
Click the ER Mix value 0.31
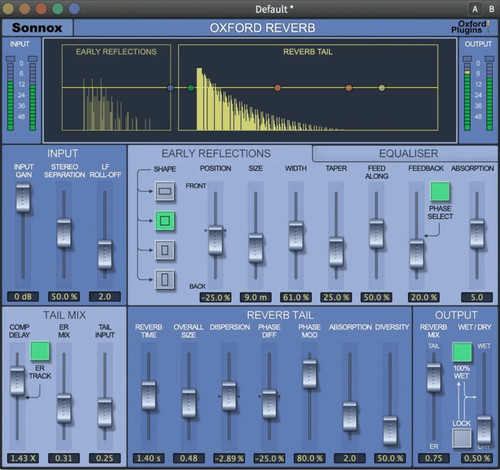click(64, 458)
